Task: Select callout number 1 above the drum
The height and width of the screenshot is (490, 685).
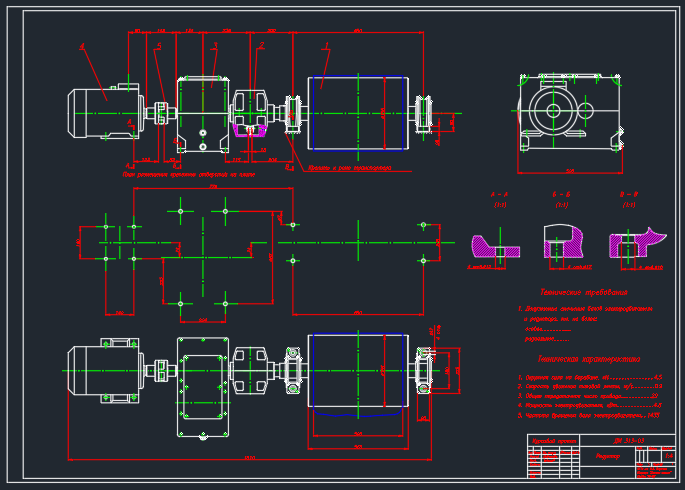Action: pos(326,46)
